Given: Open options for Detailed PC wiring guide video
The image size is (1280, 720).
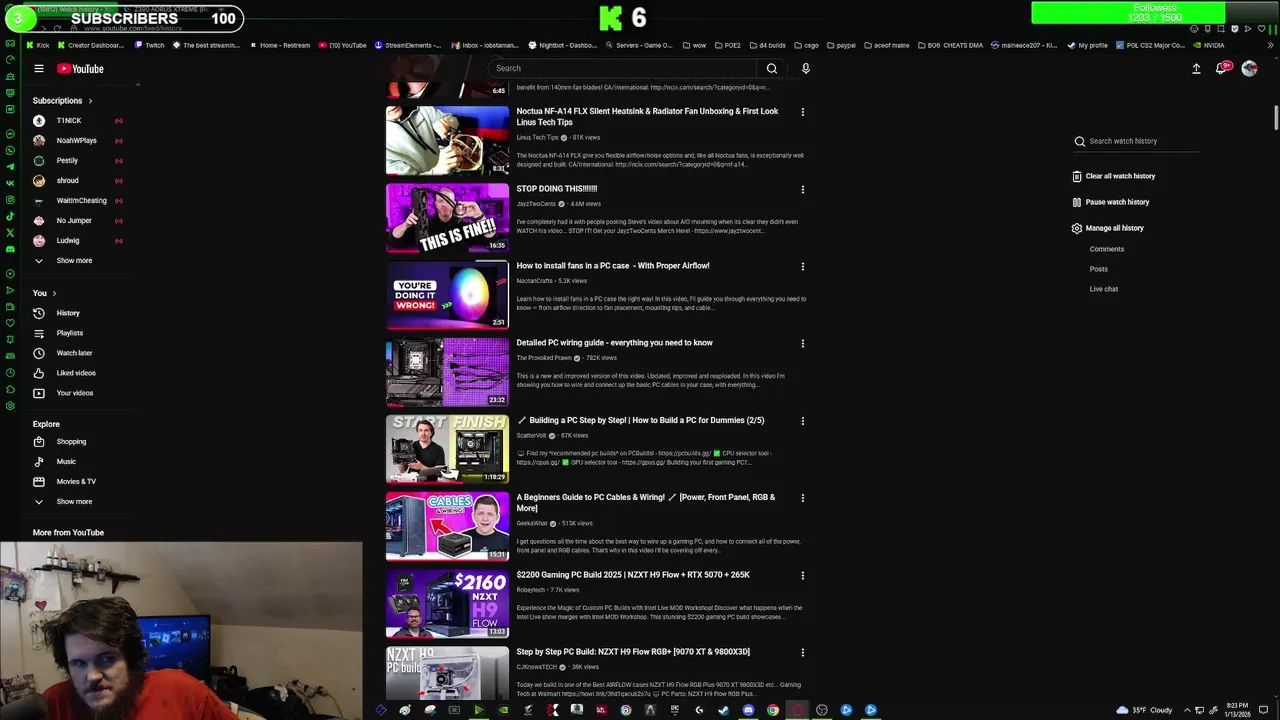Looking at the screenshot, I should [x=802, y=343].
